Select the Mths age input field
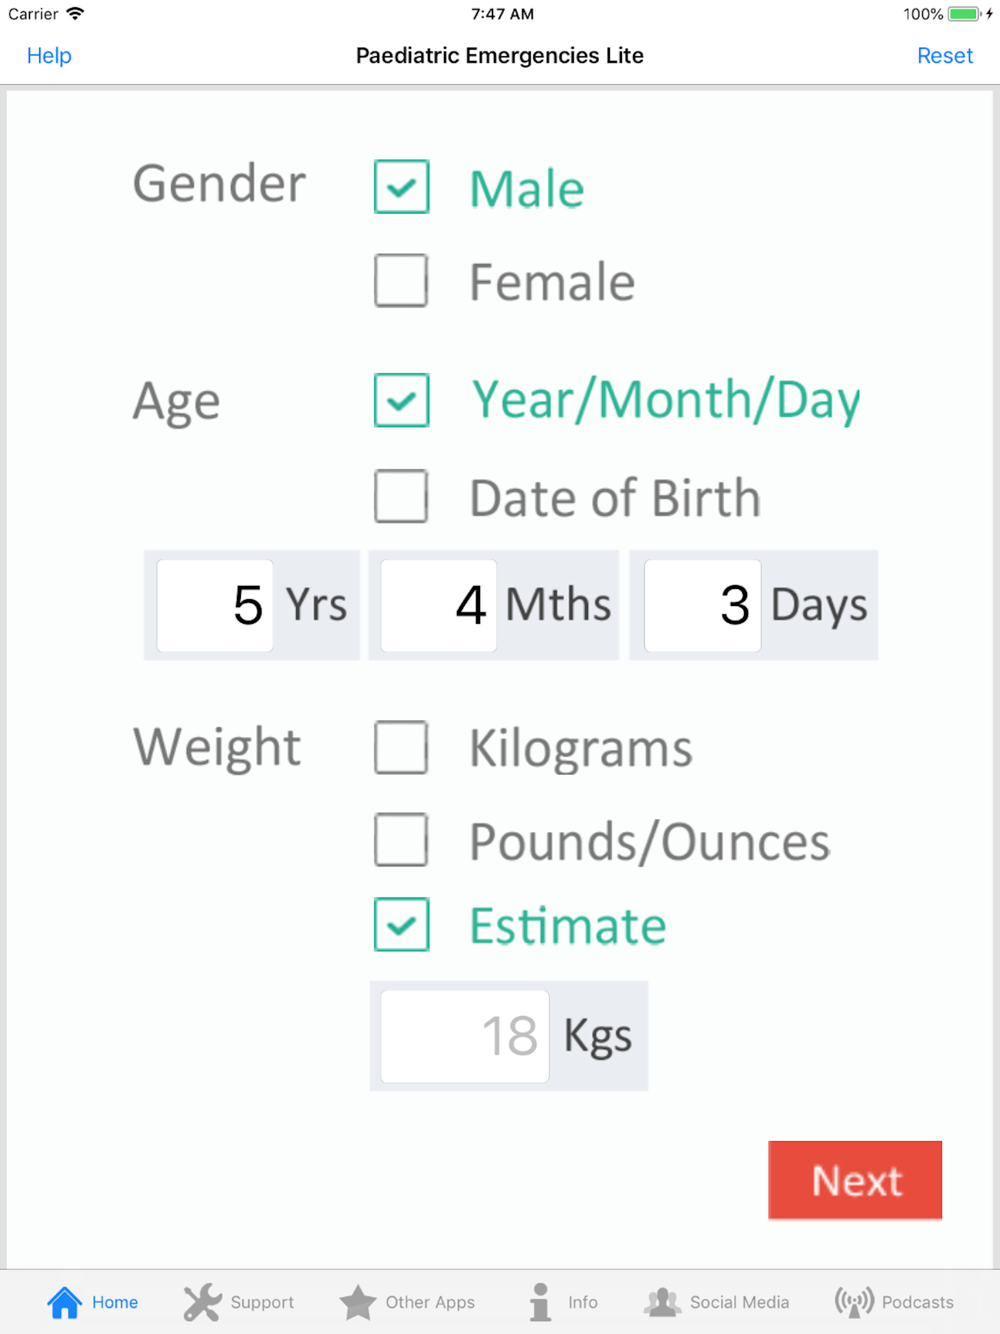The height and width of the screenshot is (1334, 1000). coord(439,605)
